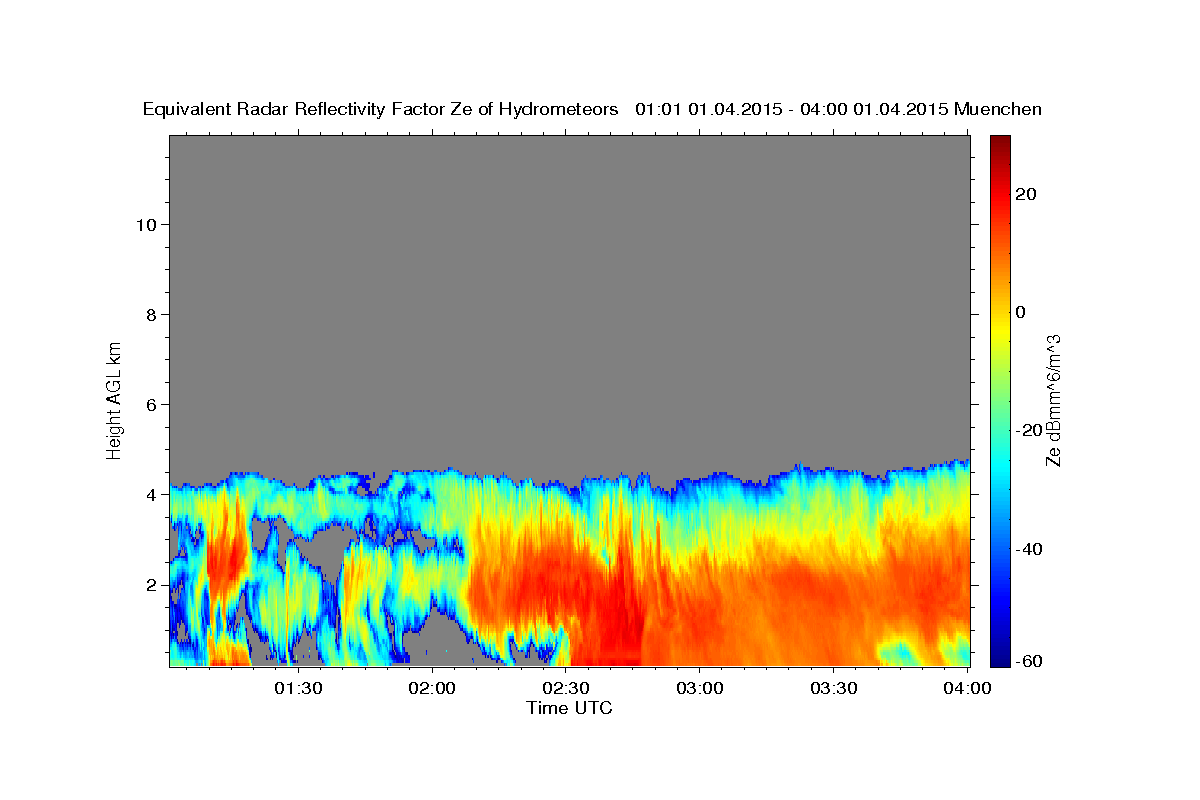The width and height of the screenshot is (1200, 800).
Task: Click the height tick label '8'
Action: [149, 314]
